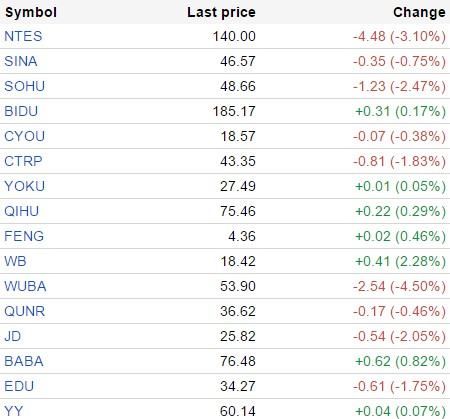
Task: Select the CYOU ticker link
Action: click(x=24, y=136)
